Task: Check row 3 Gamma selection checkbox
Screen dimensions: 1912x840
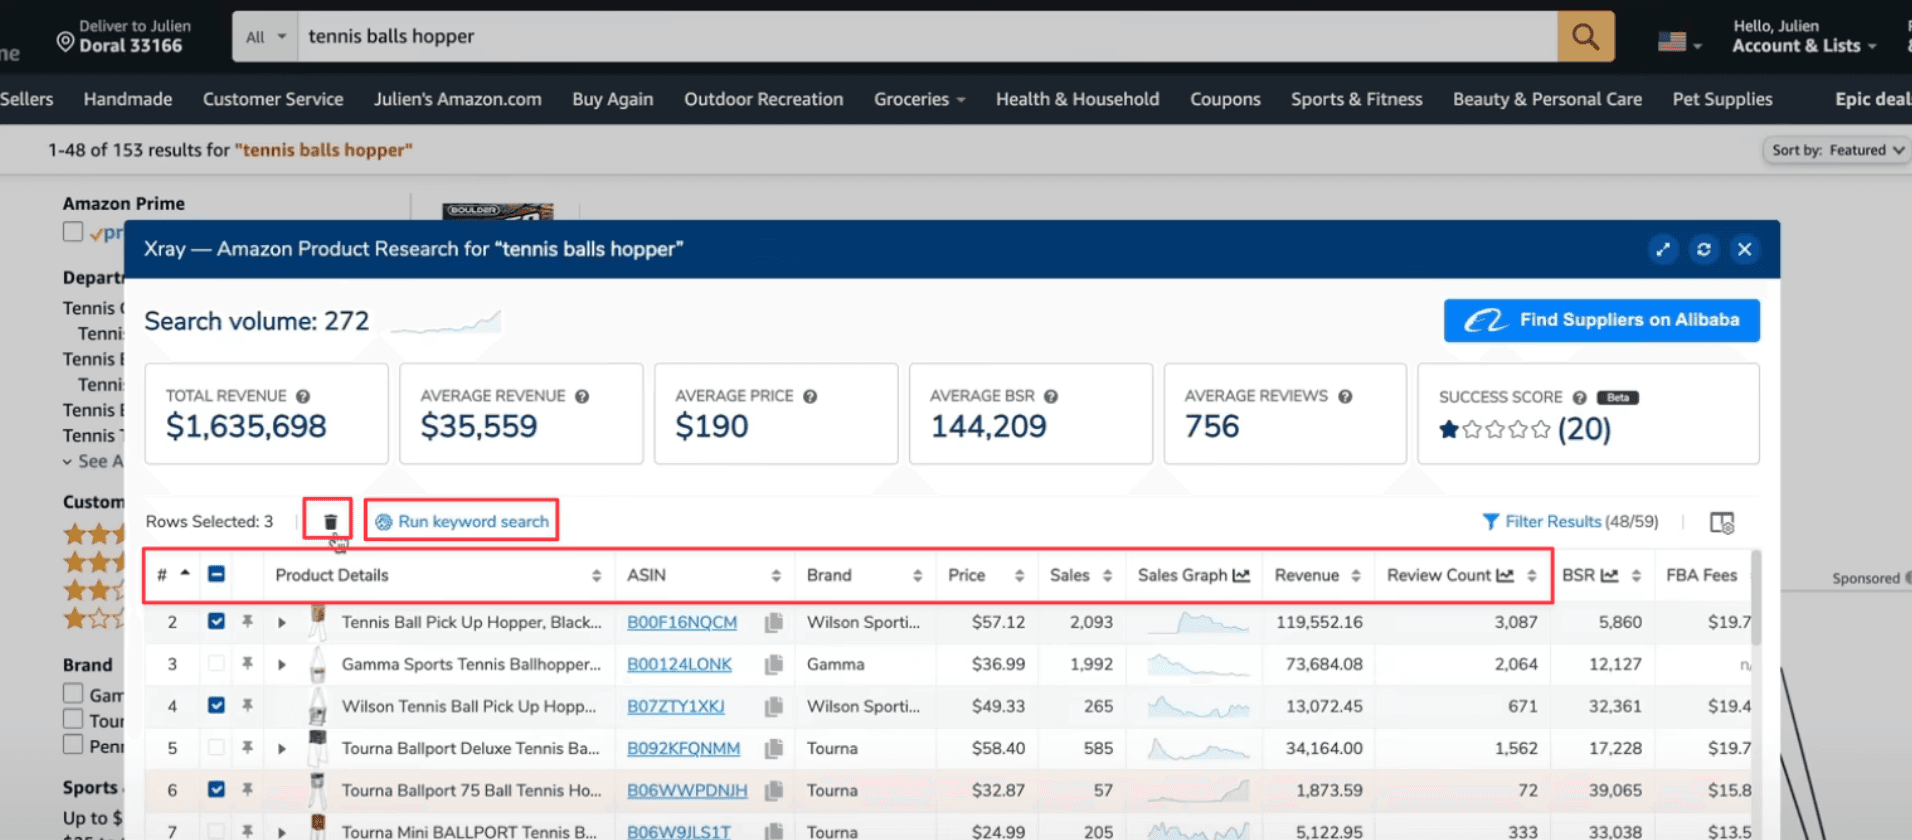Action: click(216, 664)
